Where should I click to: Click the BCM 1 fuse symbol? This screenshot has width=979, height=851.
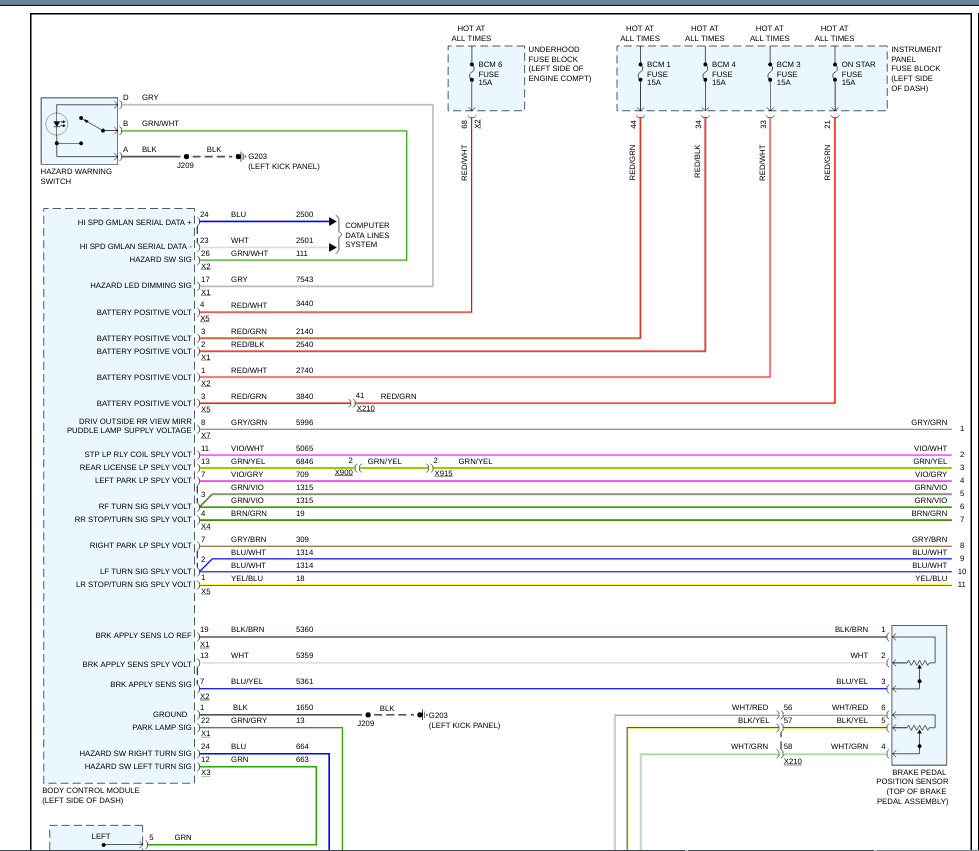click(641, 74)
